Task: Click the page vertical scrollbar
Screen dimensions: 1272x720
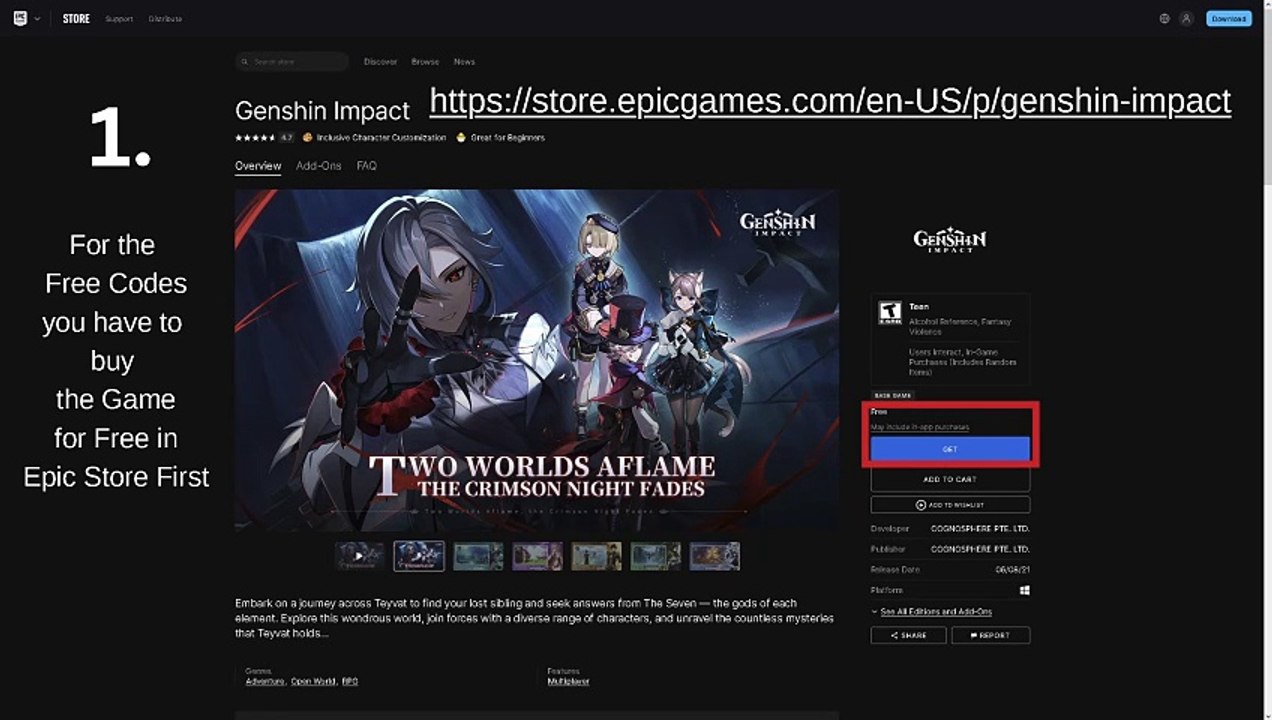Action: tap(1267, 360)
